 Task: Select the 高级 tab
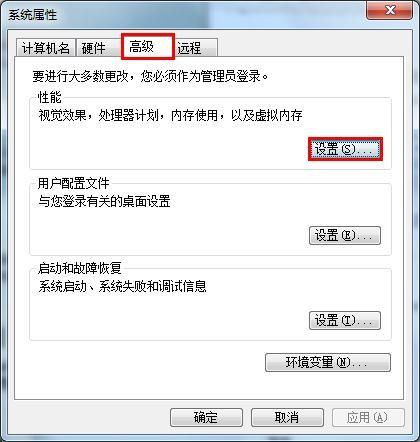[148, 46]
